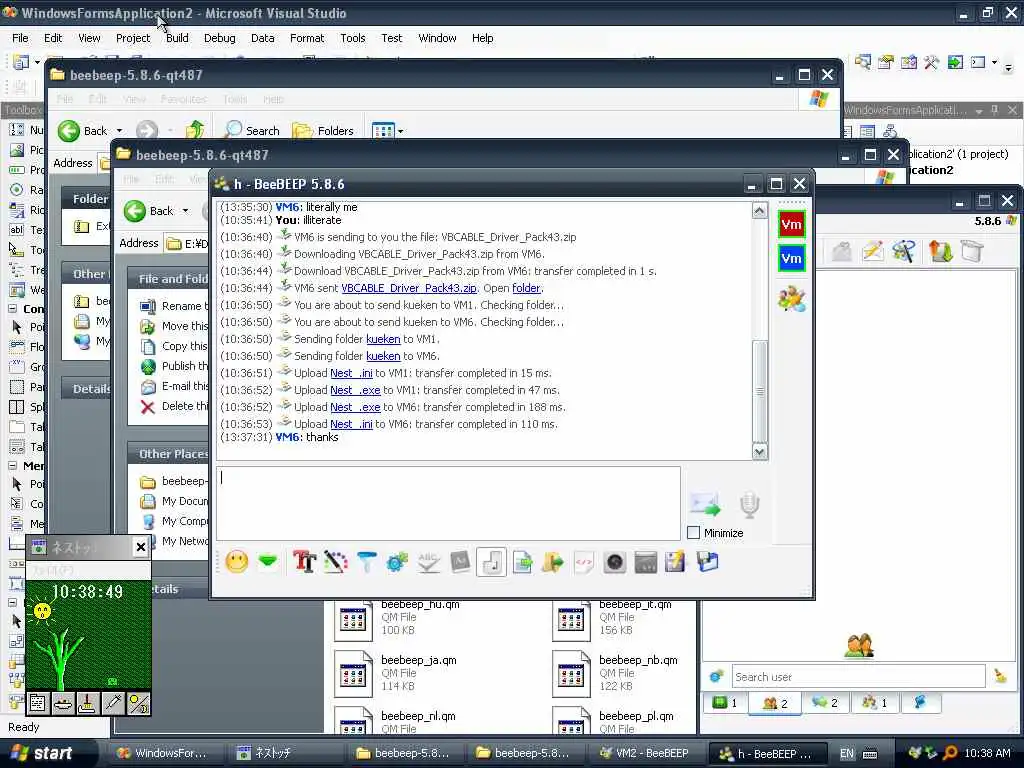Image resolution: width=1024 pixels, height=768 pixels.
Task: Select the blue Vm user avatar
Action: (x=792, y=258)
